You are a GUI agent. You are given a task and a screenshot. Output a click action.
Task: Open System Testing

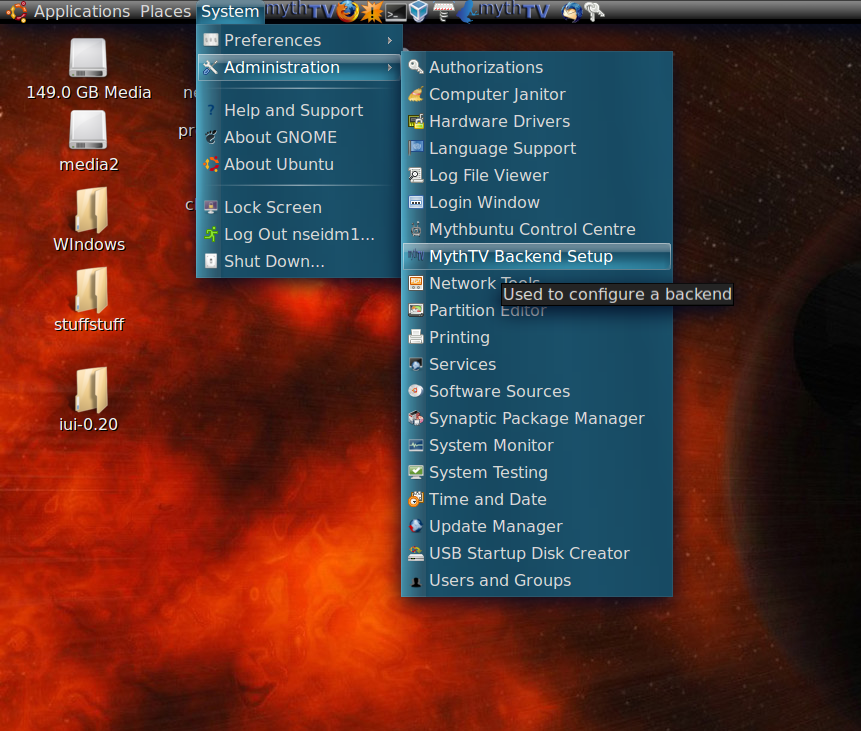point(537,472)
